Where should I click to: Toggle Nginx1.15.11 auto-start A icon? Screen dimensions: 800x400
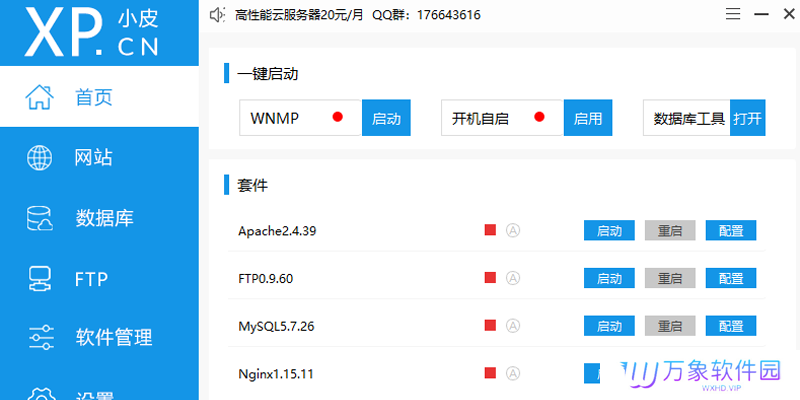point(513,373)
